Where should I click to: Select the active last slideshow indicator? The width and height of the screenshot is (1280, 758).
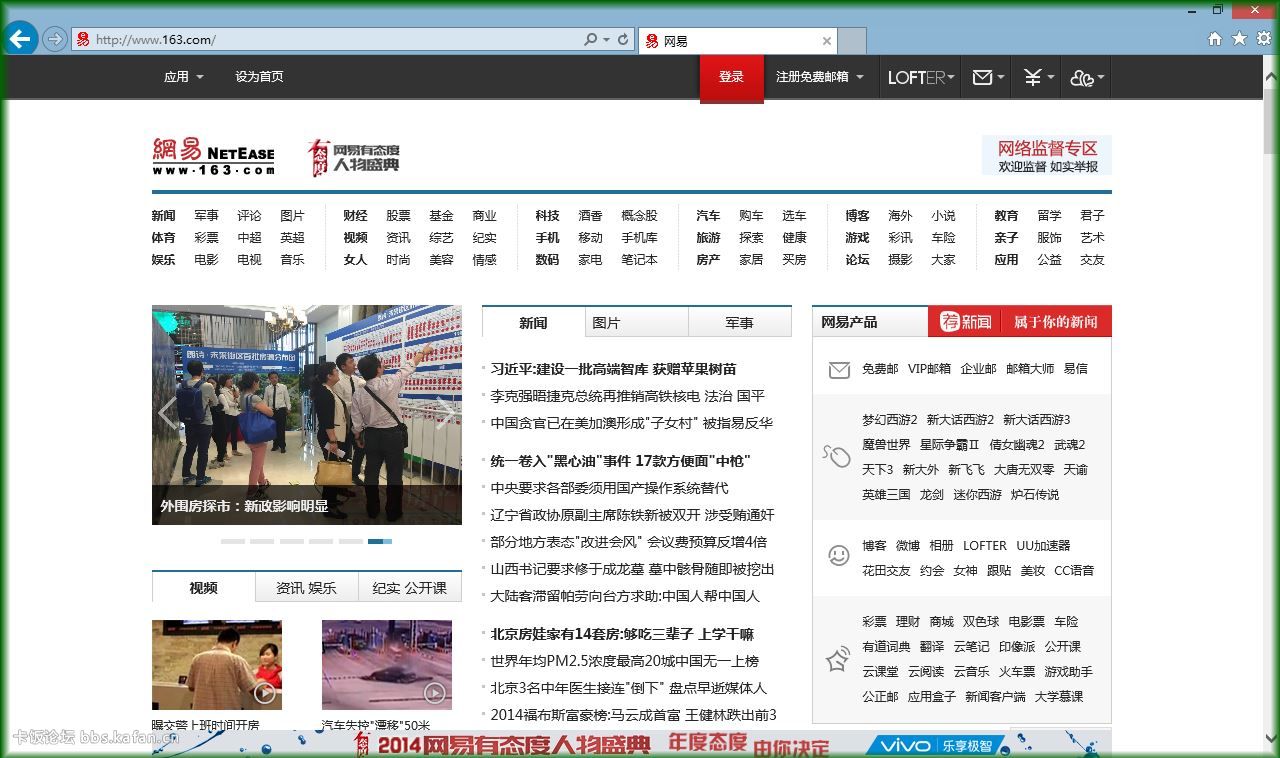(380, 541)
